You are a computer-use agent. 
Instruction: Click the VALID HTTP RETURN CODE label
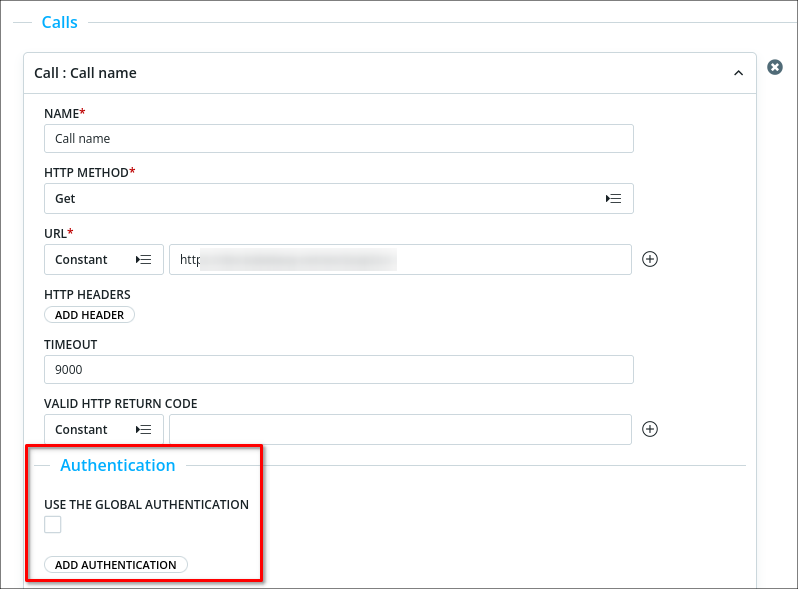[121, 404]
